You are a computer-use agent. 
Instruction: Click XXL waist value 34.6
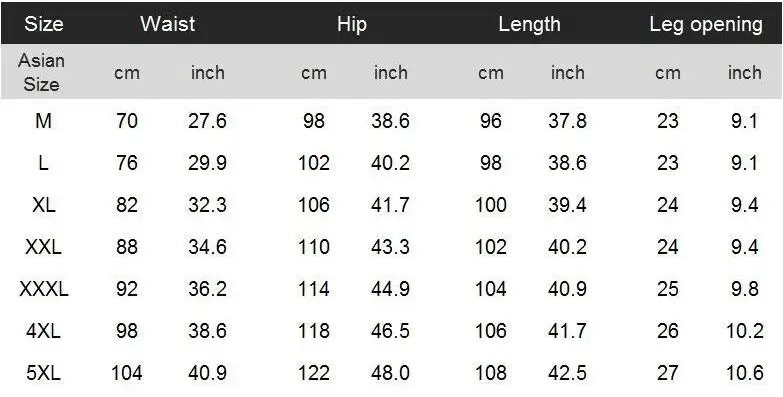(x=207, y=247)
